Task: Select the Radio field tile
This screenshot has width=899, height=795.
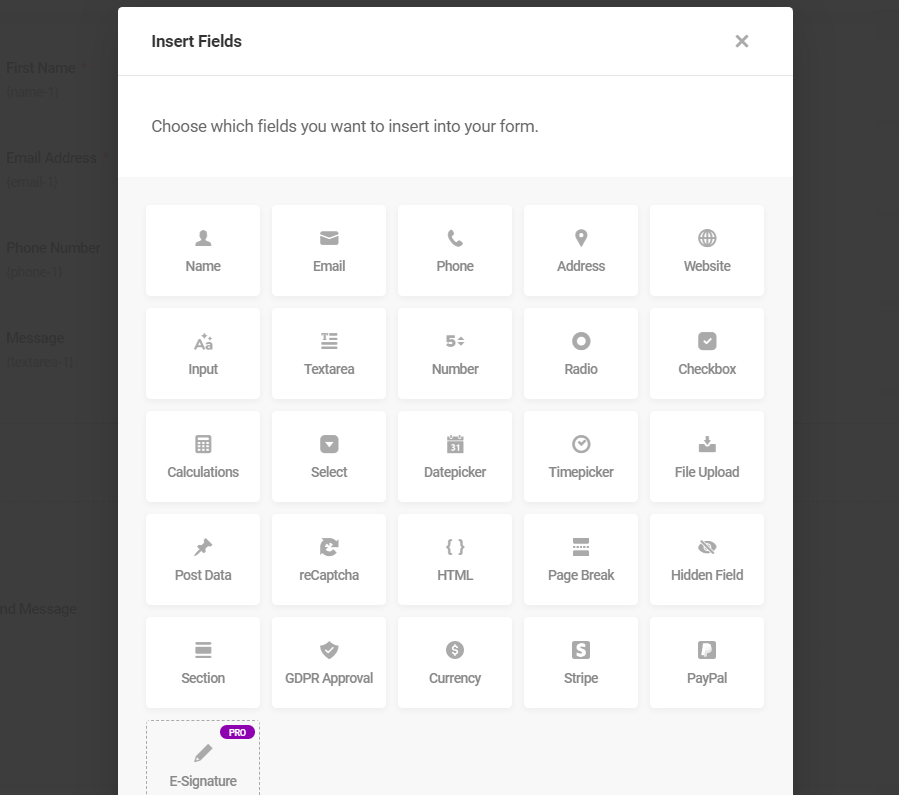Action: [x=581, y=354]
